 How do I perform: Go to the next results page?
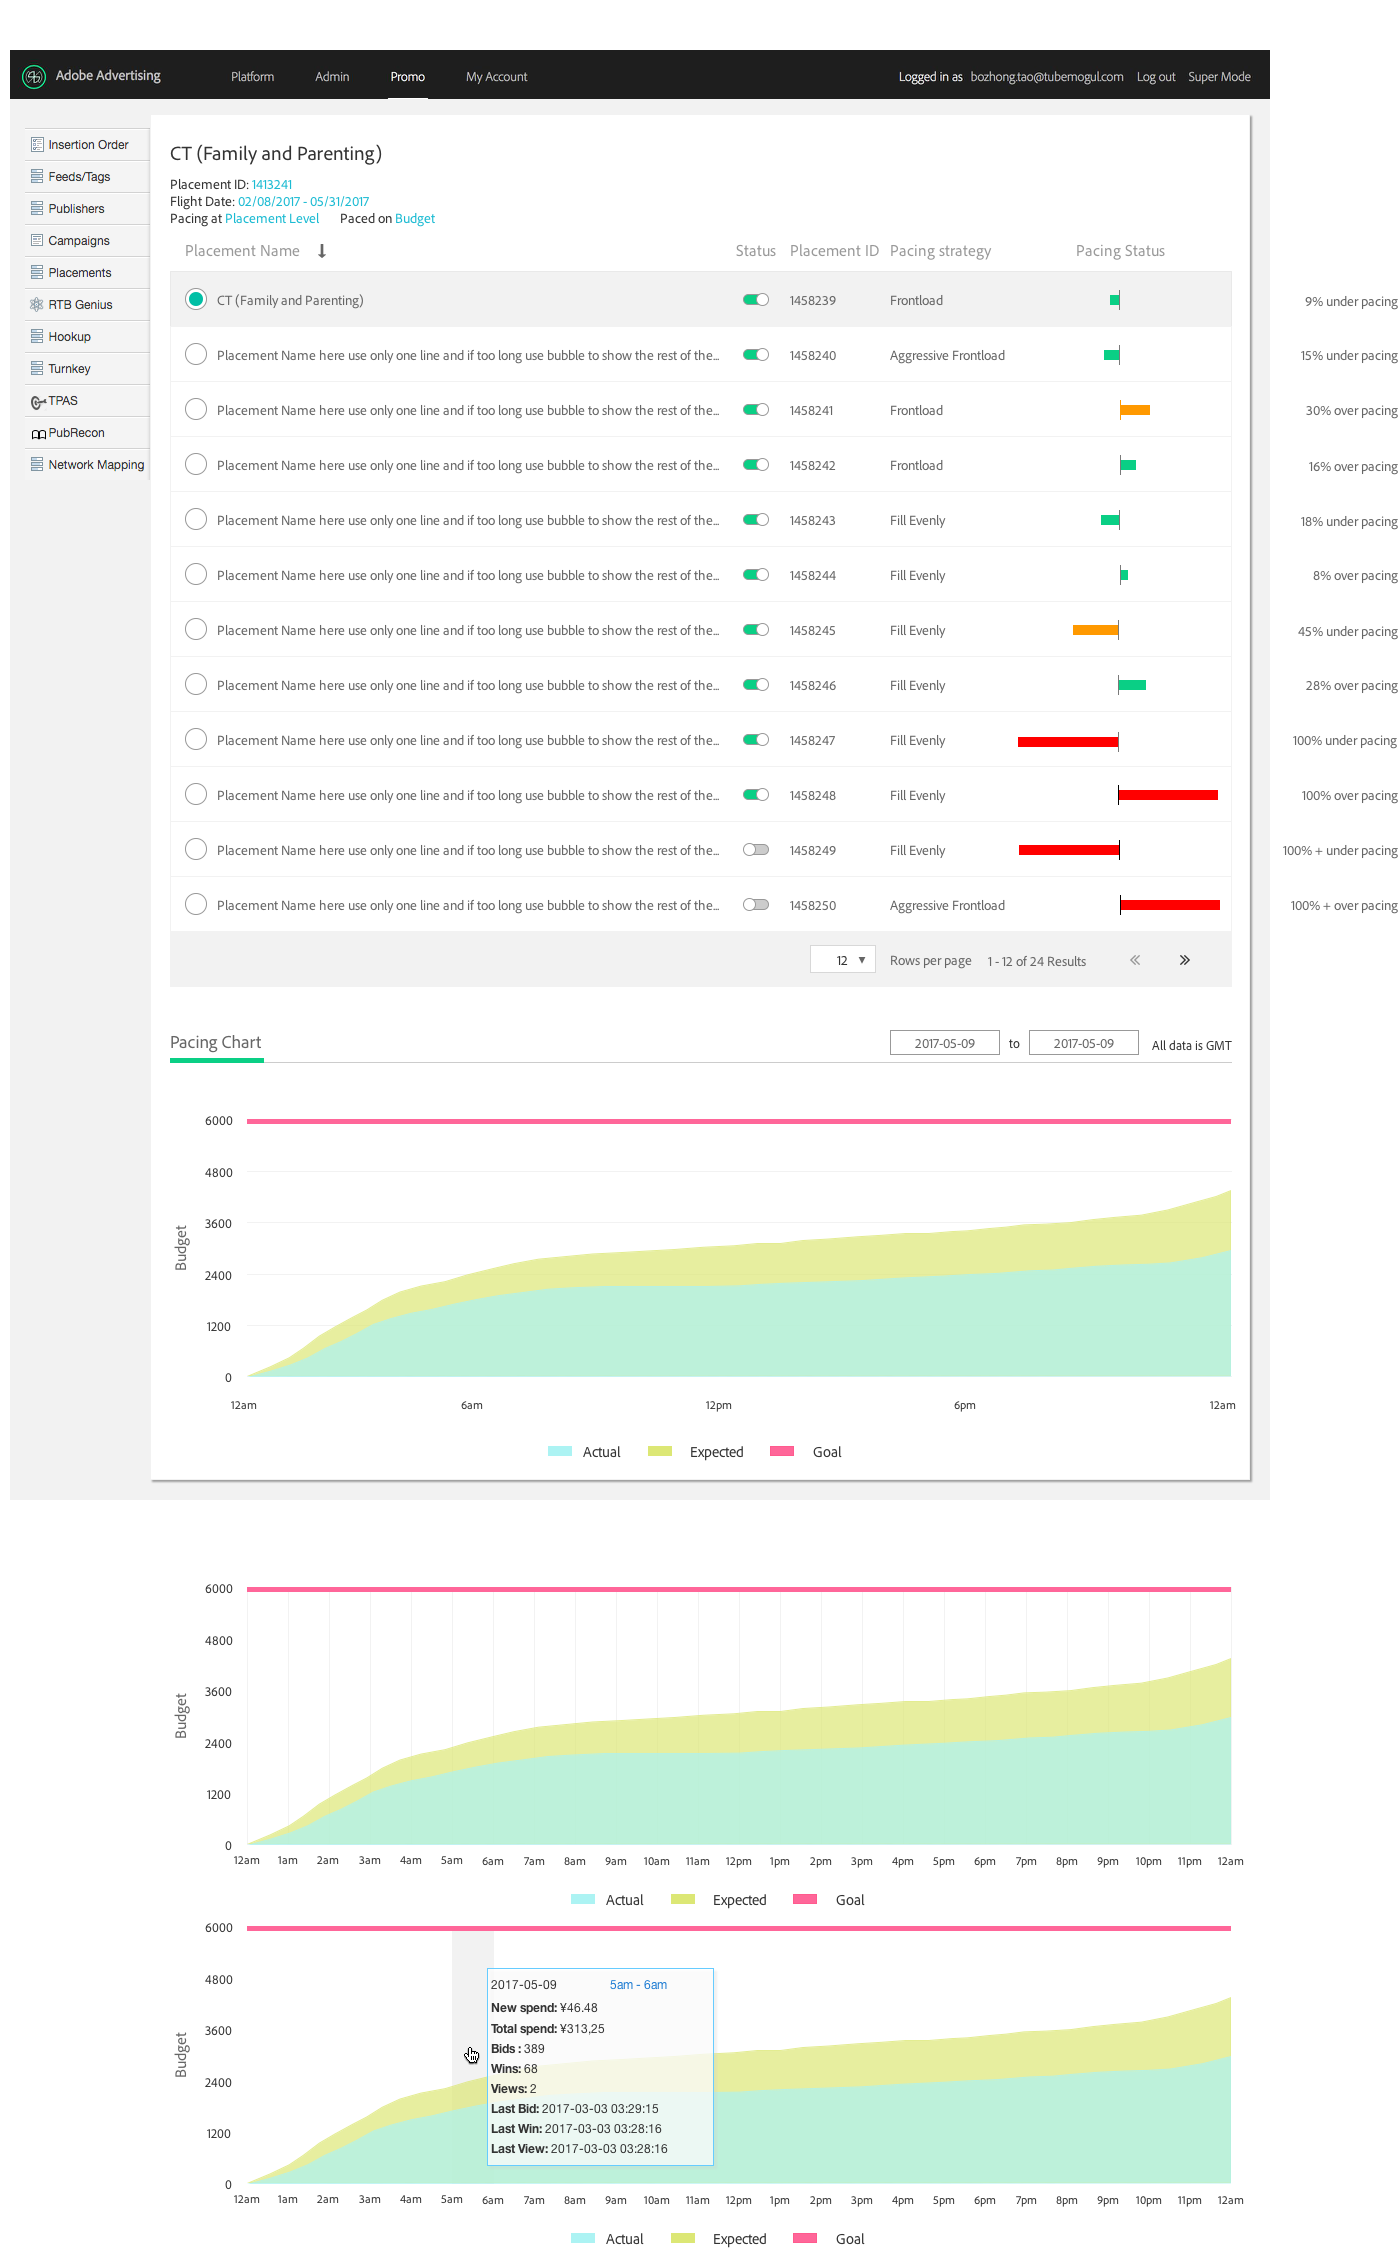[1185, 960]
